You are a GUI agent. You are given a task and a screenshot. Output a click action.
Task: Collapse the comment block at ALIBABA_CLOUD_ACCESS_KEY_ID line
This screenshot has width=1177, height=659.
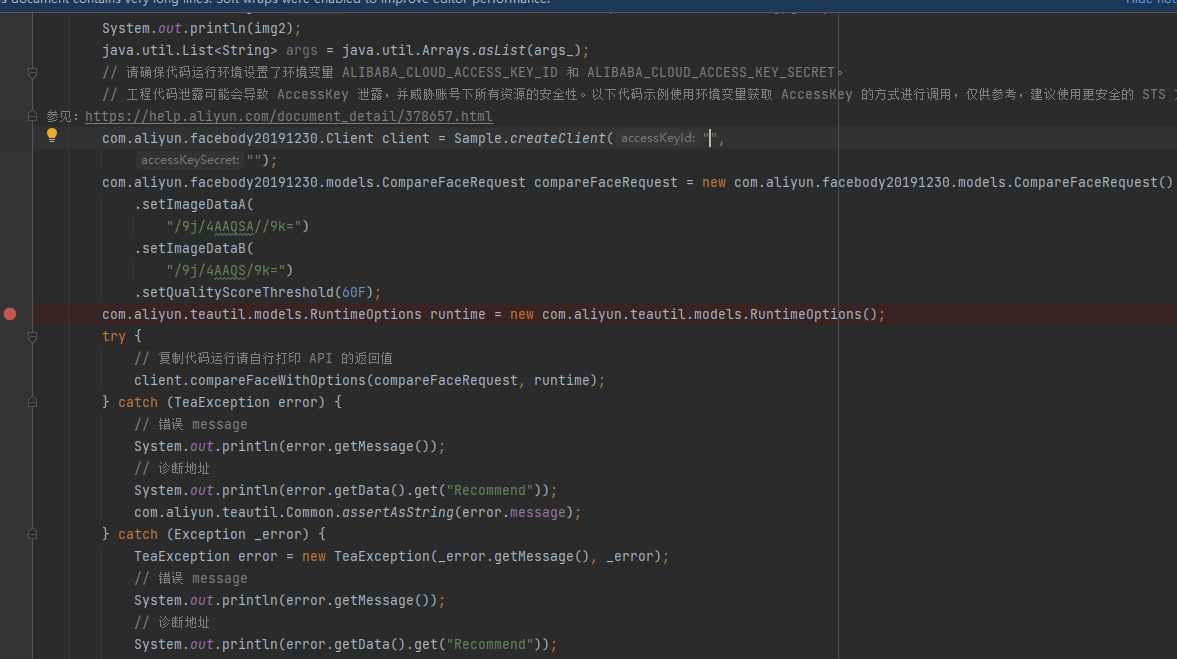[32, 73]
